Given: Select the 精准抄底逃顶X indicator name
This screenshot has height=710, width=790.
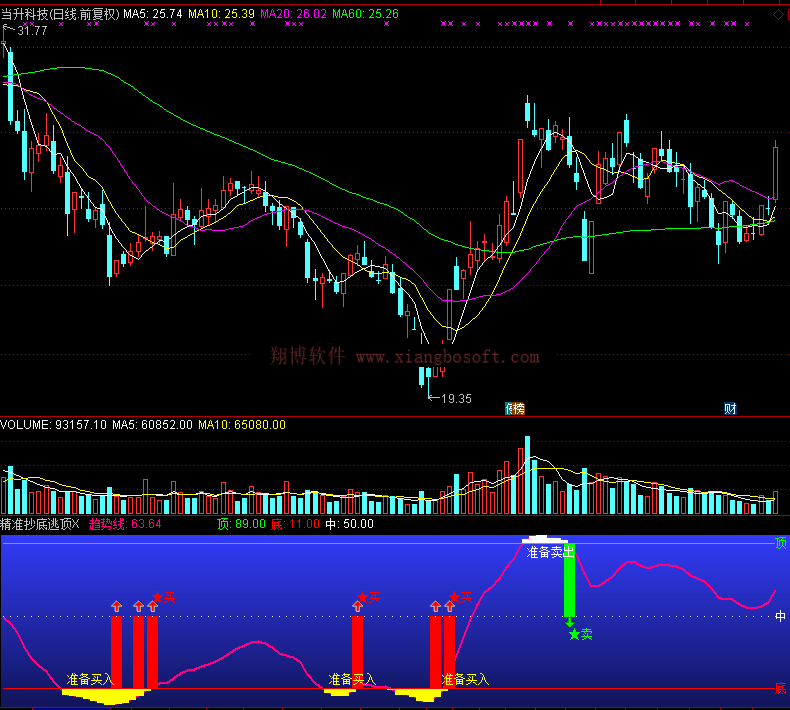Looking at the screenshot, I should 40,523.
